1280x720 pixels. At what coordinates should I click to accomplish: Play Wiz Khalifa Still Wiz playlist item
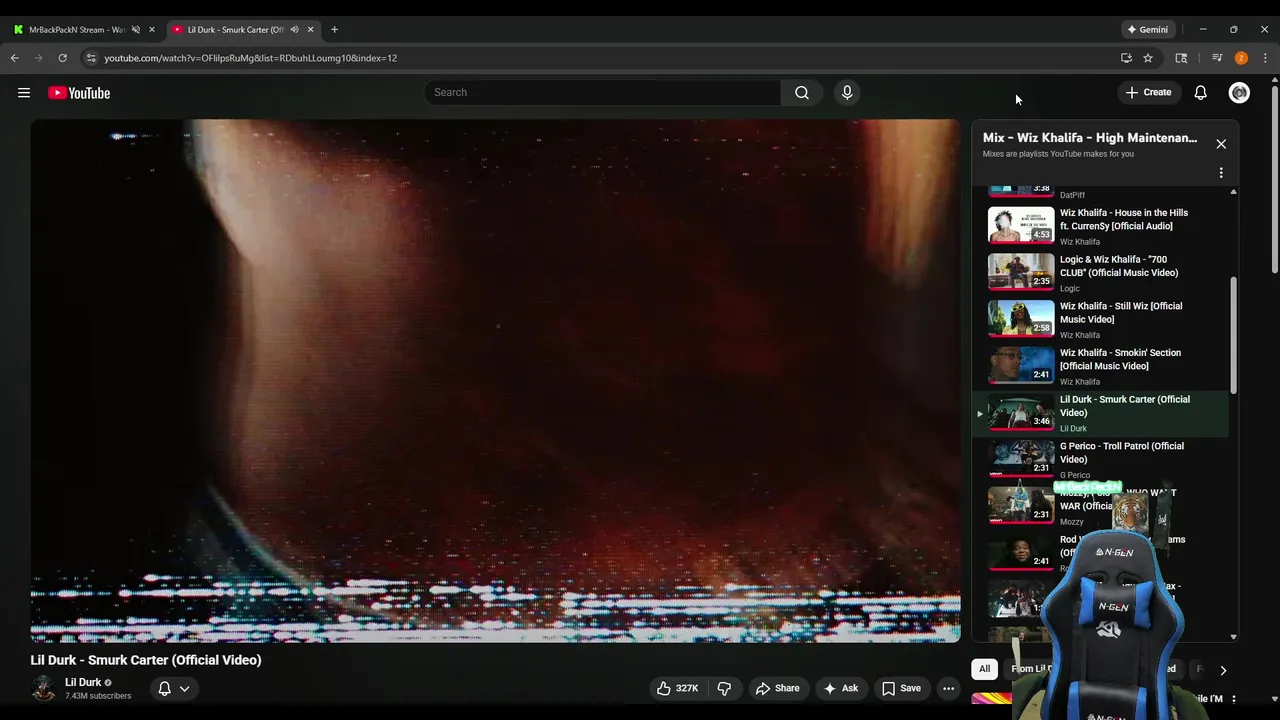tap(1101, 320)
